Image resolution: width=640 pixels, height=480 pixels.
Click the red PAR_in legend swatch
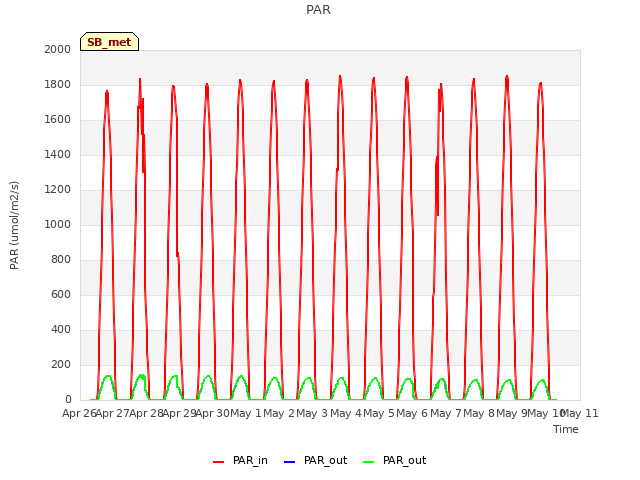click(219, 462)
